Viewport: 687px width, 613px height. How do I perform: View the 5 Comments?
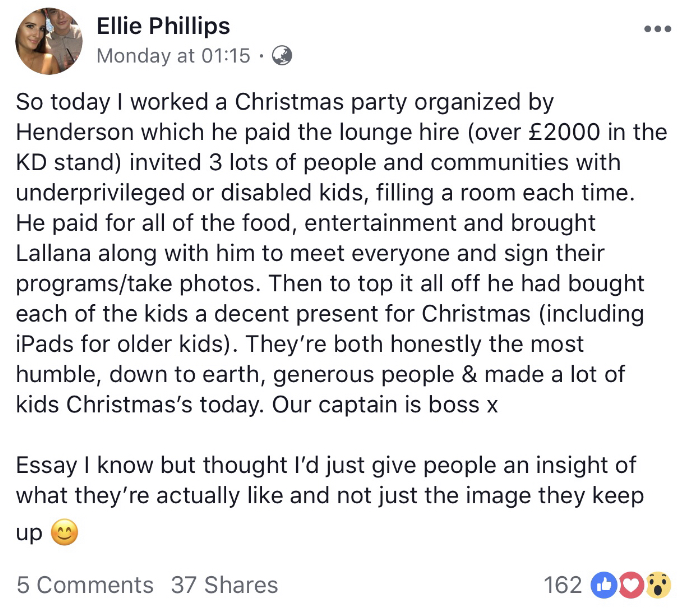(x=85, y=585)
